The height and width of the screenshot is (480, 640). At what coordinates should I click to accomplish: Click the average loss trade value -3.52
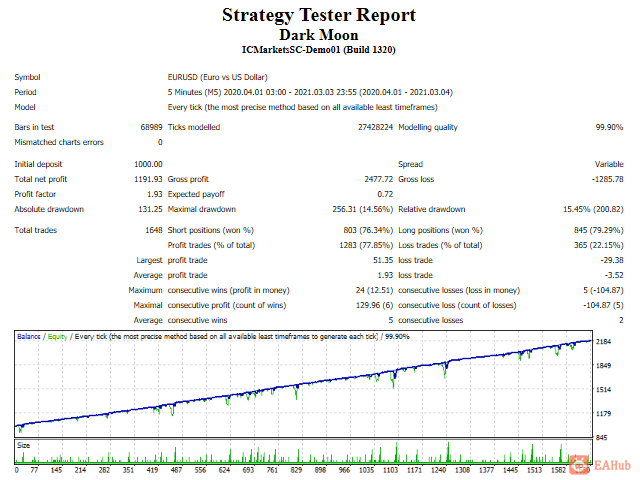coord(614,276)
